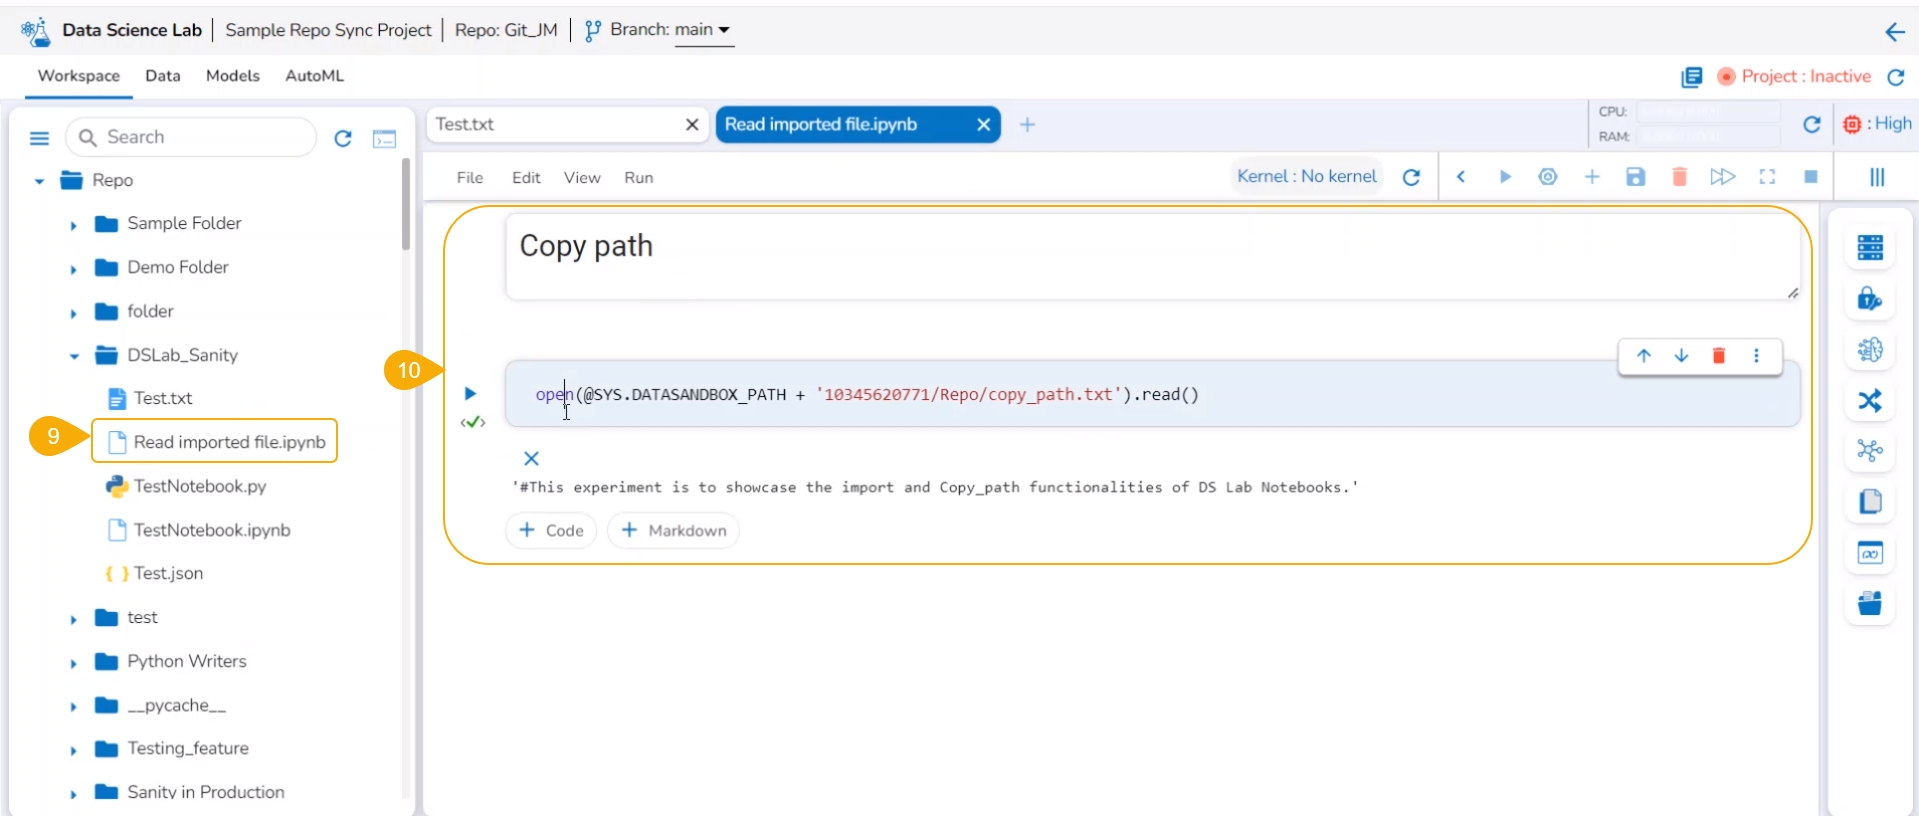Open the Run menu

638,178
